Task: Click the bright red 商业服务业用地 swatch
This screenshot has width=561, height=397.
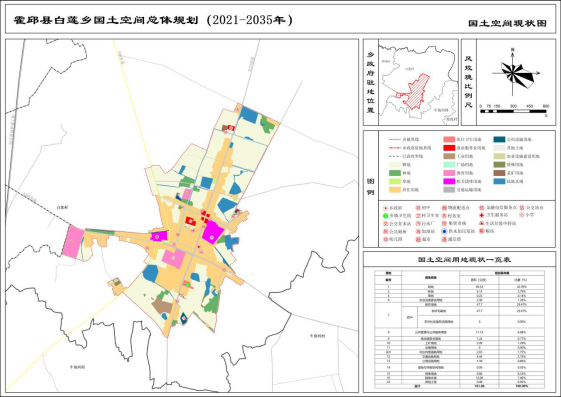Action: (x=449, y=148)
